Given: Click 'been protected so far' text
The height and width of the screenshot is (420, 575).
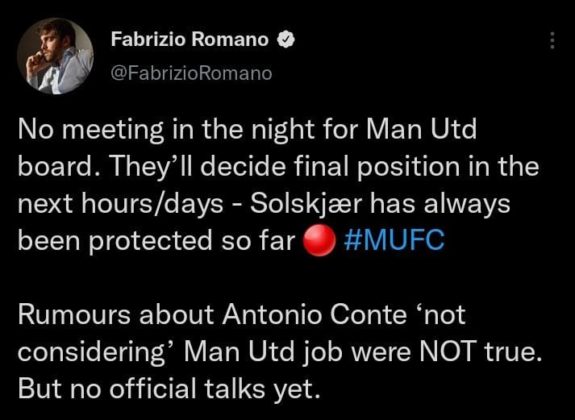Looking at the screenshot, I should point(157,241).
